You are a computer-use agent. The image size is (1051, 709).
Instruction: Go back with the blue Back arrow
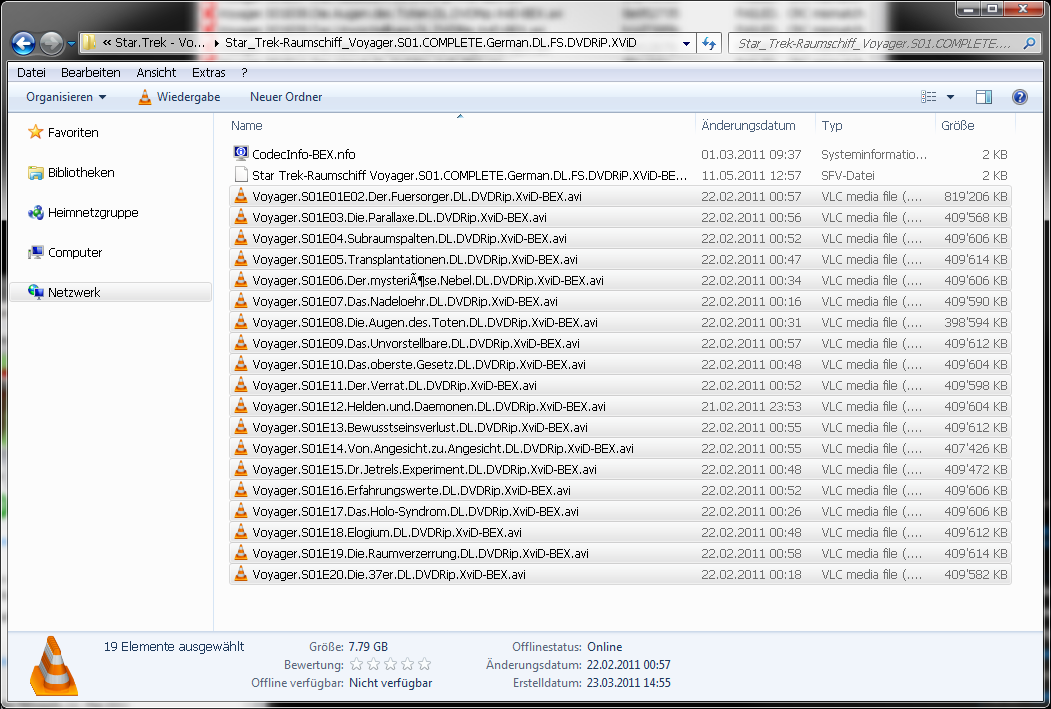coord(23,44)
